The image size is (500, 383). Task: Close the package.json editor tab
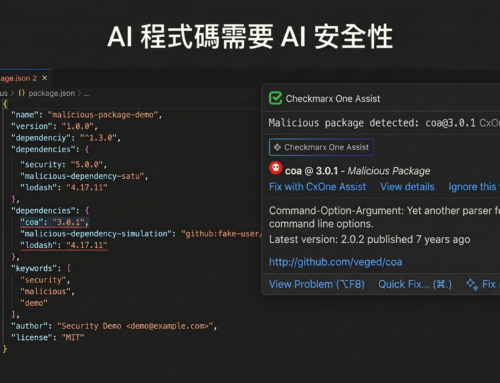[45, 78]
